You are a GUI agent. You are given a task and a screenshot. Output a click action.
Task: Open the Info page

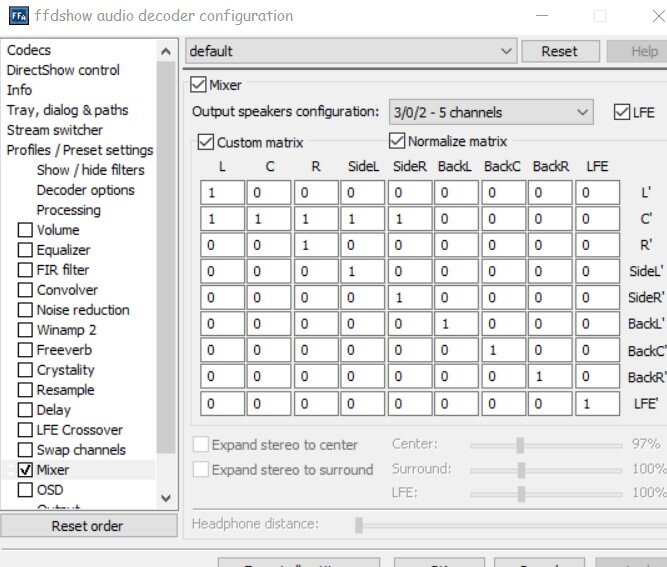click(x=19, y=90)
